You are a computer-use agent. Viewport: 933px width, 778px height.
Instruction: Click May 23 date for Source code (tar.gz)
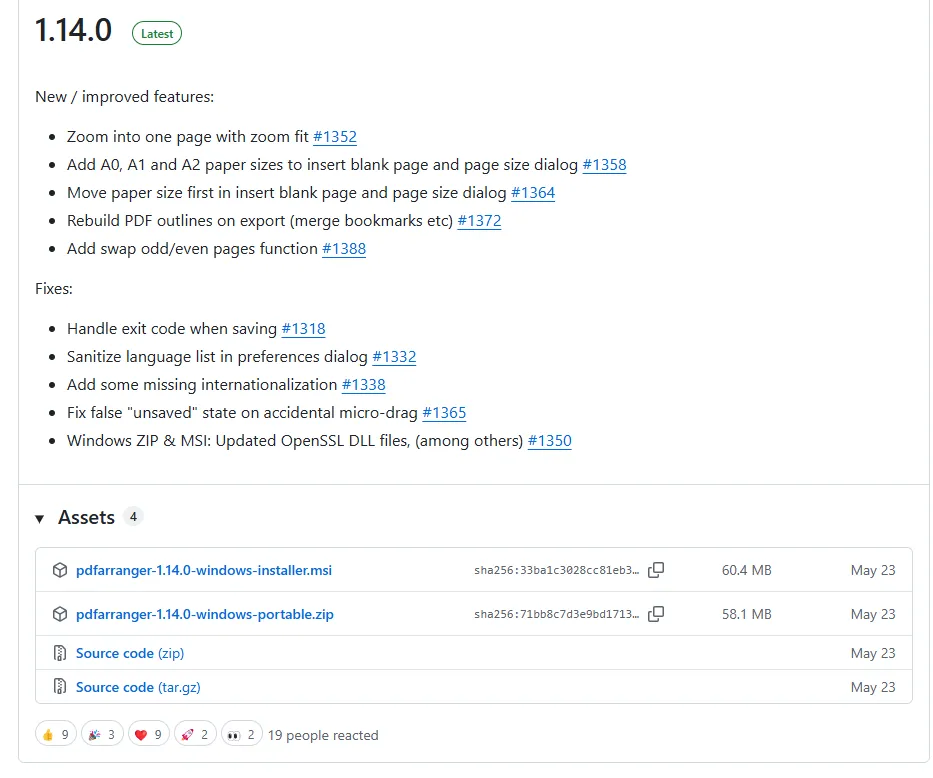(873, 687)
